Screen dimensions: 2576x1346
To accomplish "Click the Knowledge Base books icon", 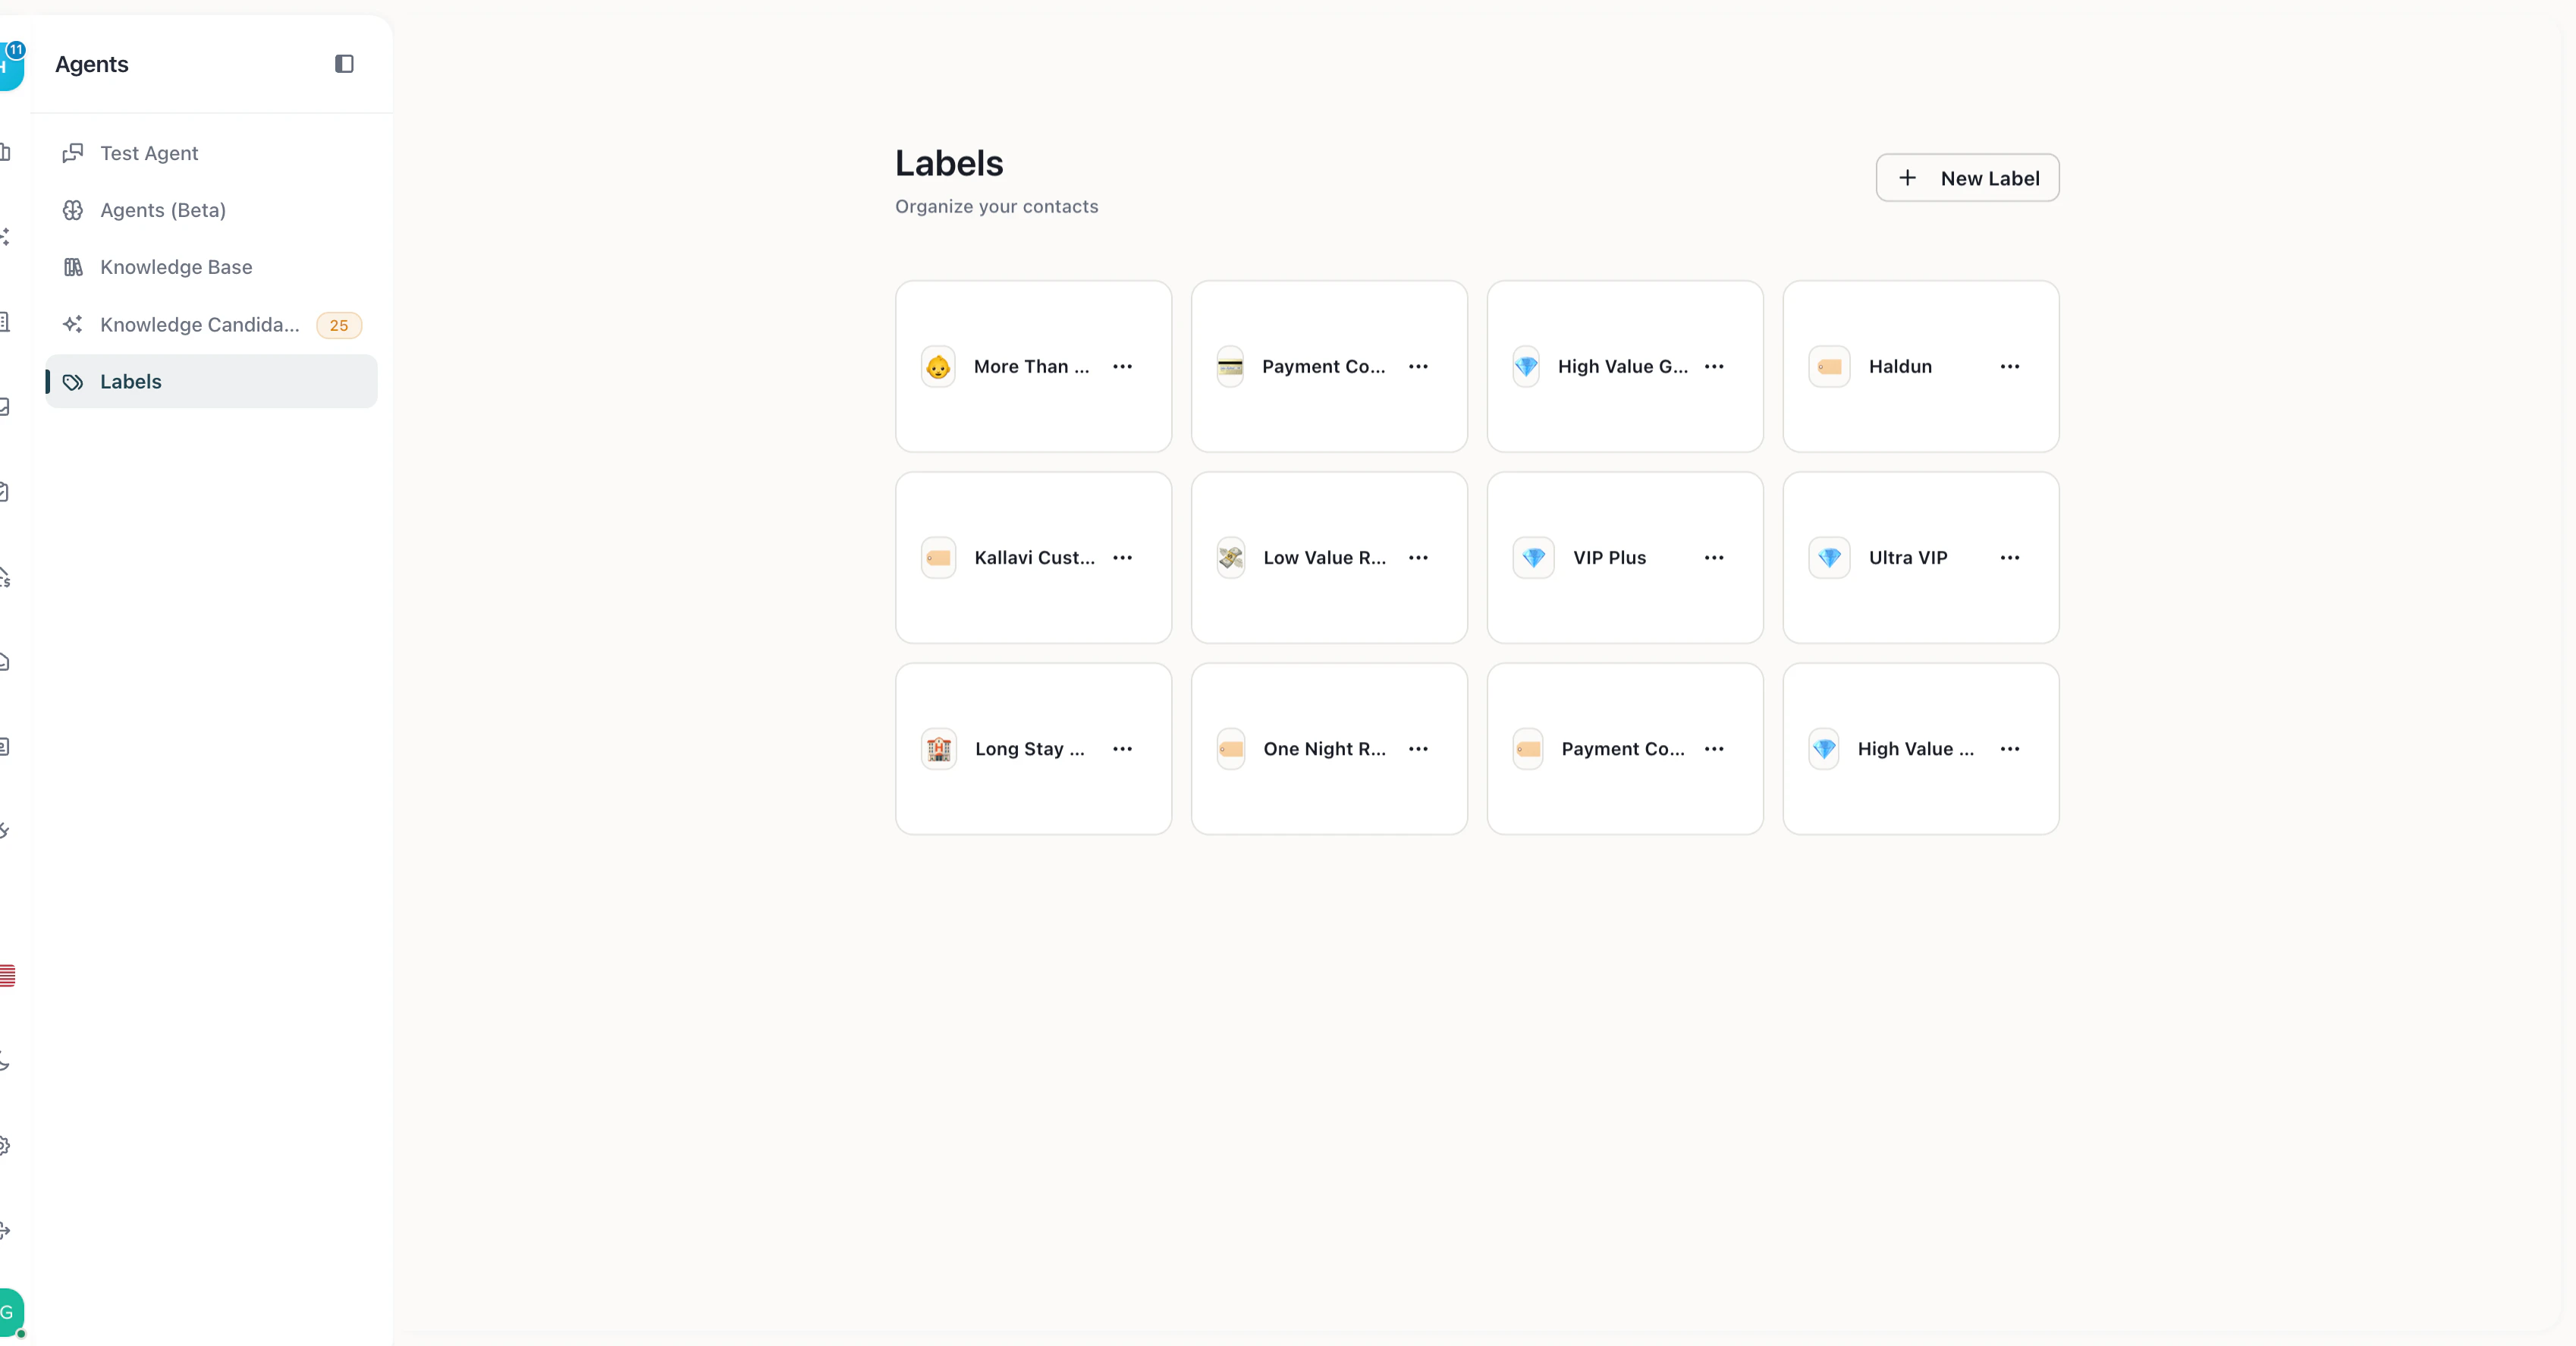I will point(73,267).
